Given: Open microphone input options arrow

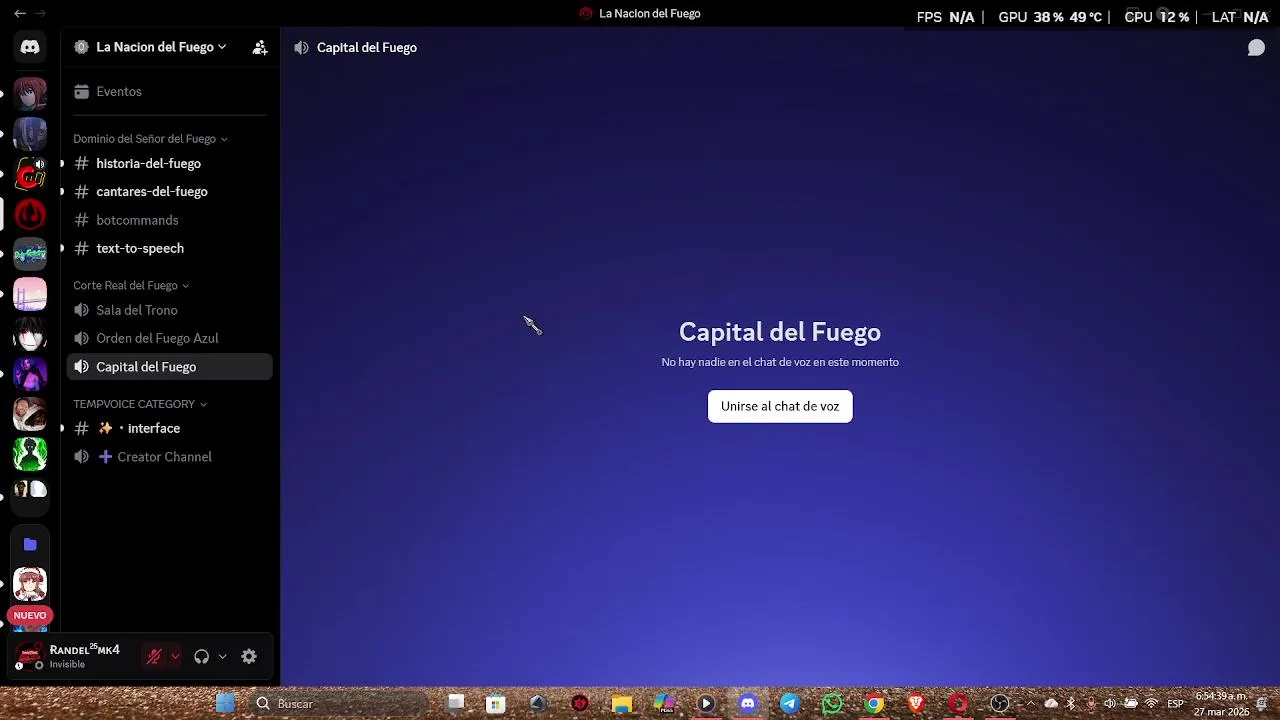Looking at the screenshot, I should [175, 656].
